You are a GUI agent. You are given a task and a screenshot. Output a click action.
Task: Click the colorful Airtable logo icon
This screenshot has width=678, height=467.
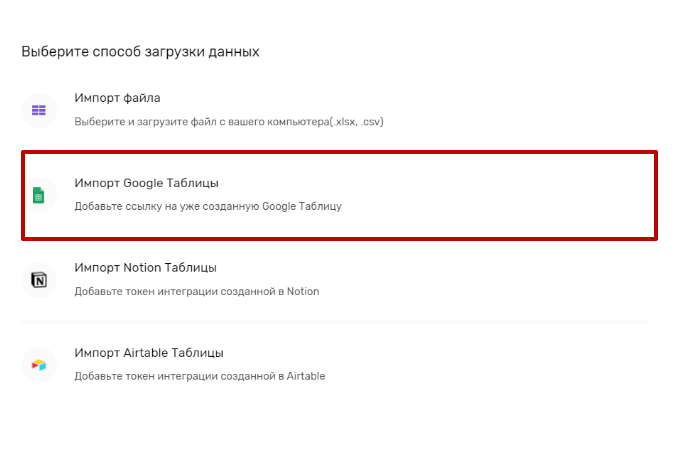click(x=39, y=365)
